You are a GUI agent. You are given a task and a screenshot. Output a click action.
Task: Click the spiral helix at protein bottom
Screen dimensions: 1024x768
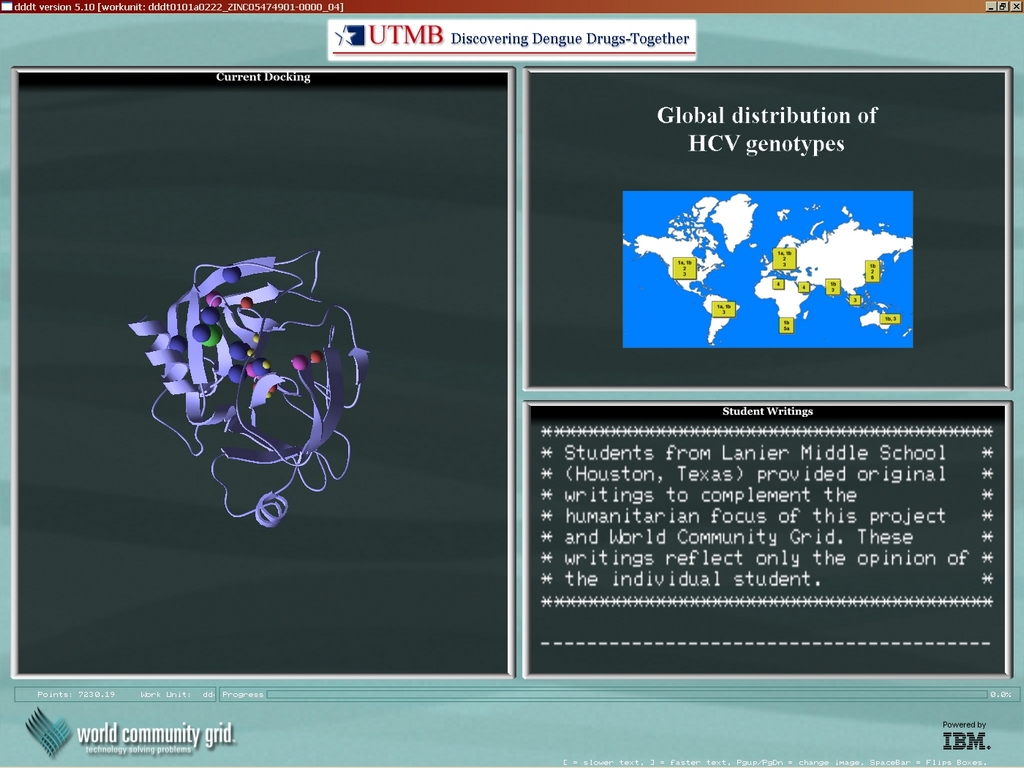(270, 510)
